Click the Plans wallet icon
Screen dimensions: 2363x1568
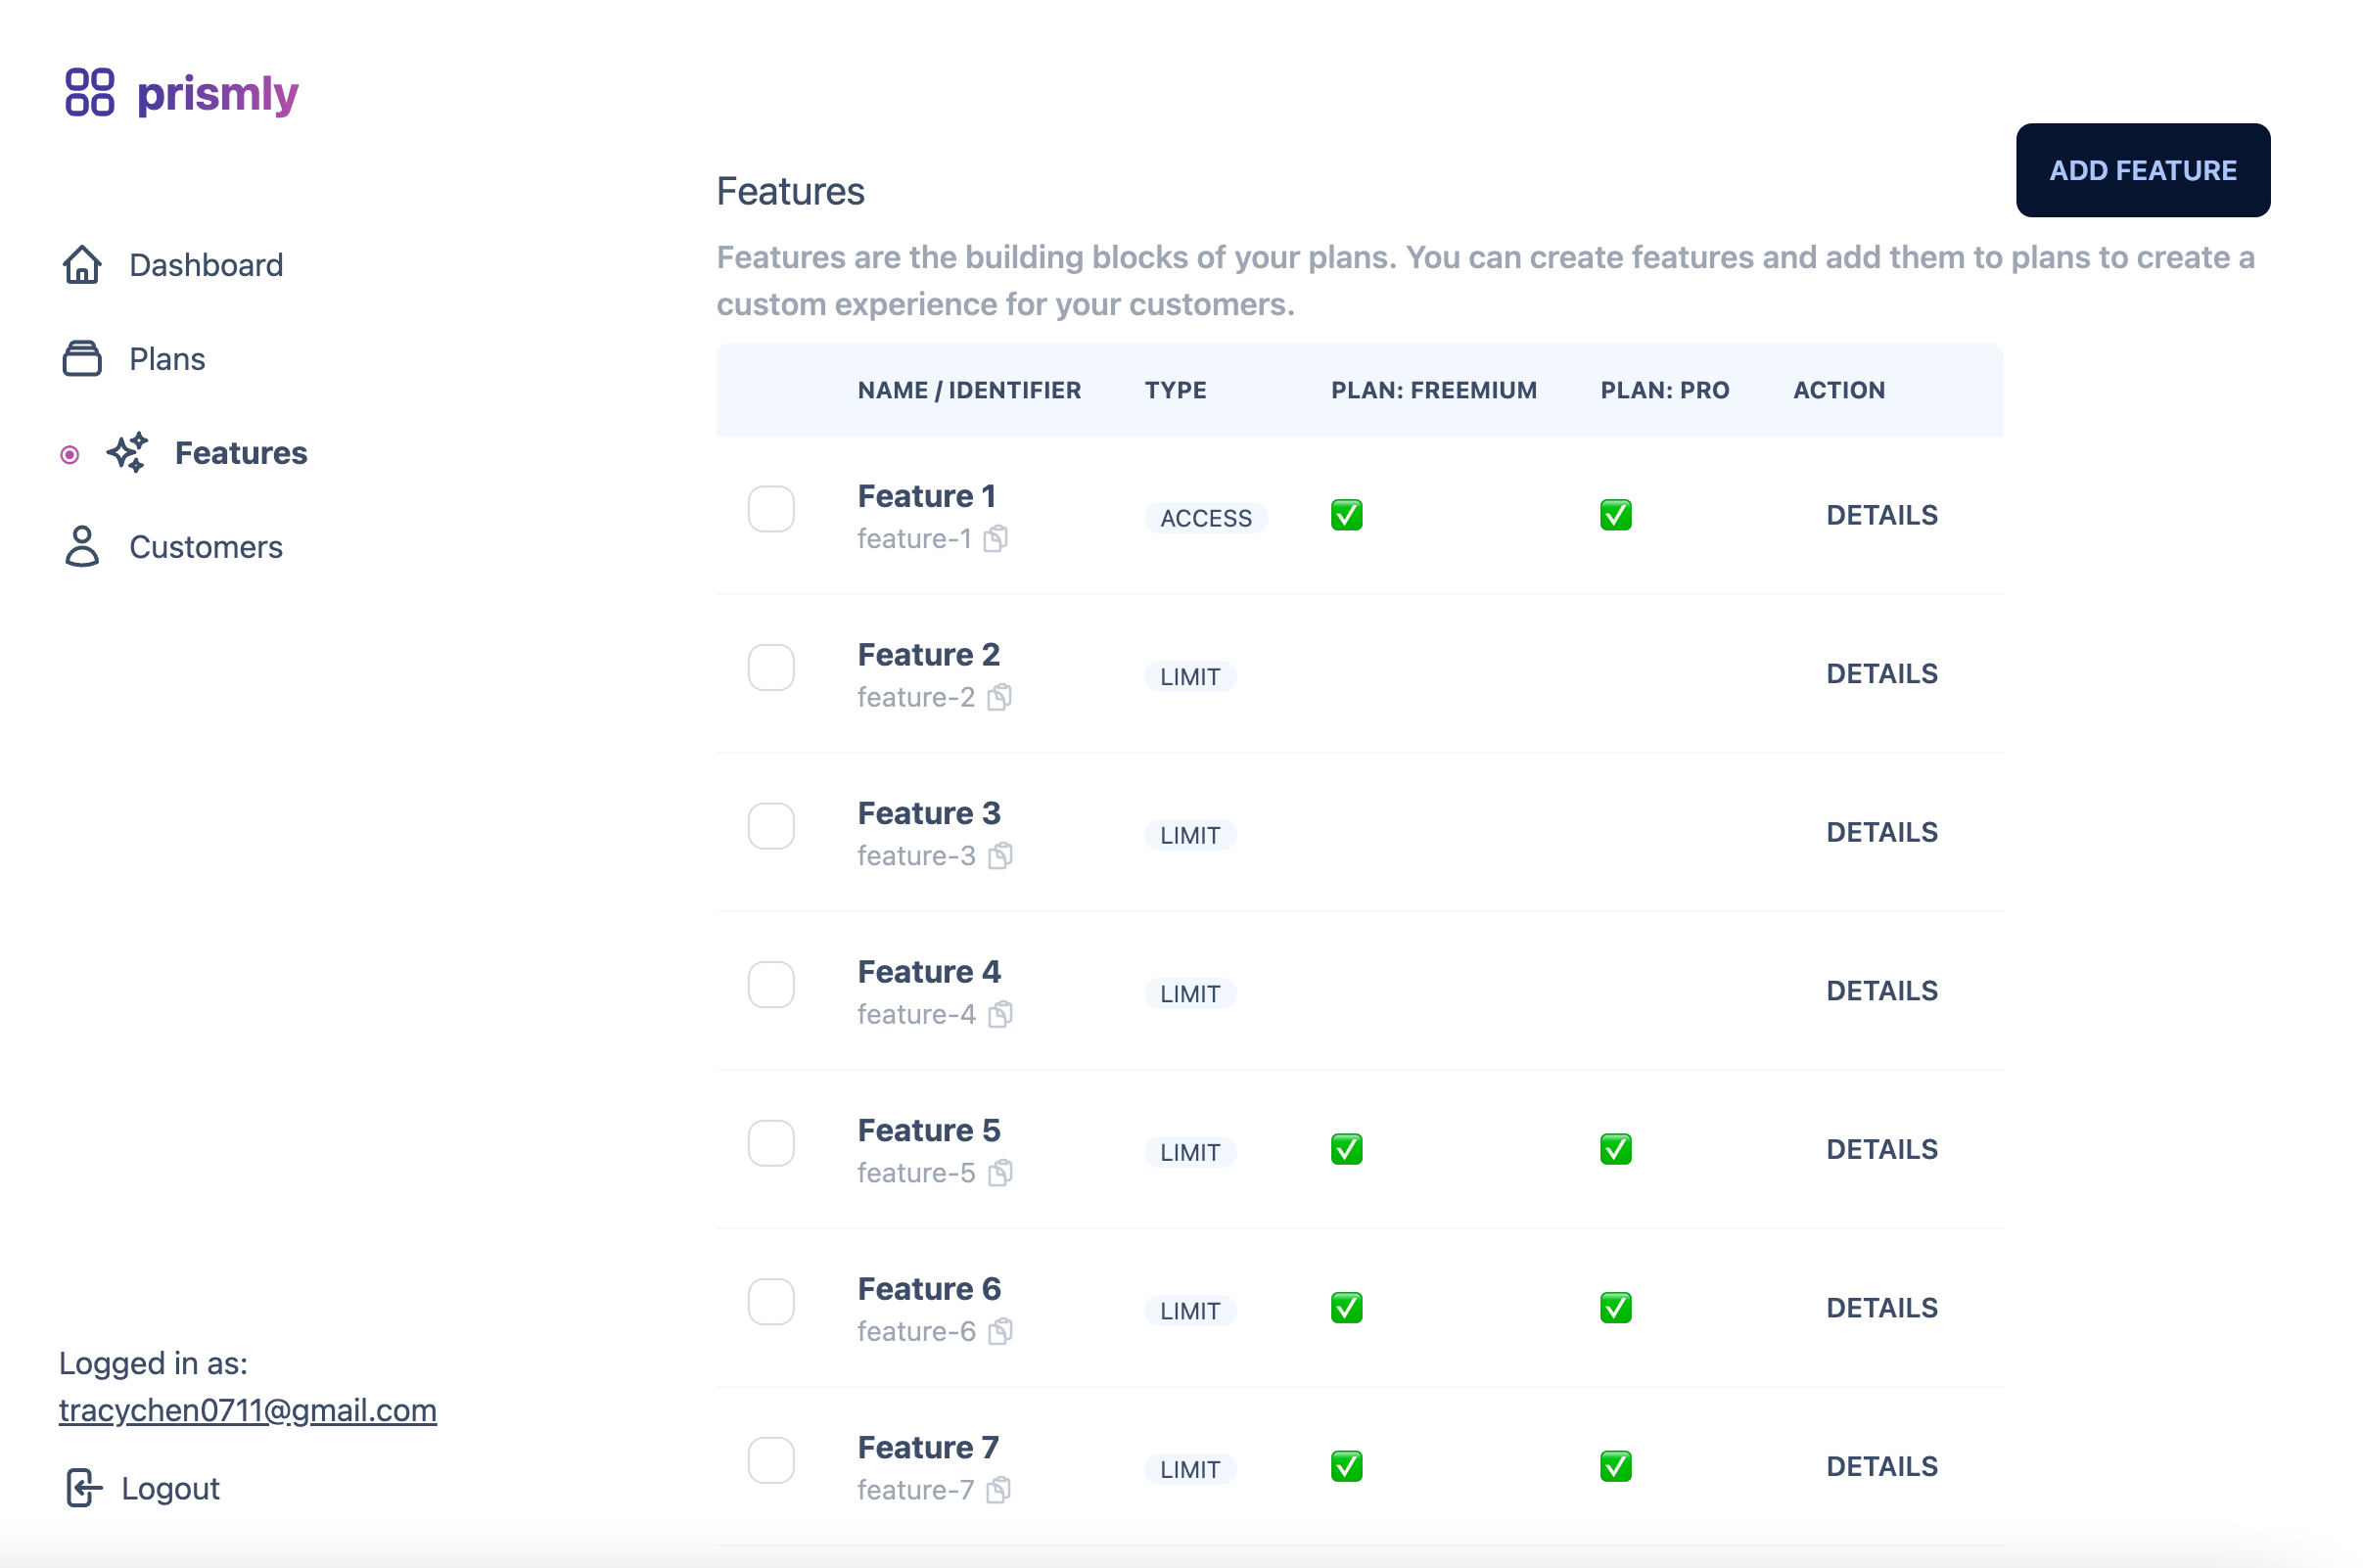click(82, 359)
